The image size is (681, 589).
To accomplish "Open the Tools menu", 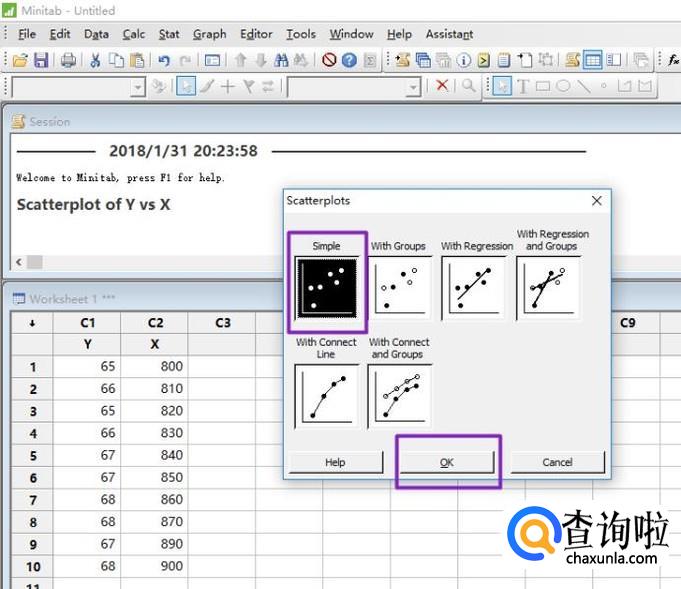I will pyautogui.click(x=301, y=34).
